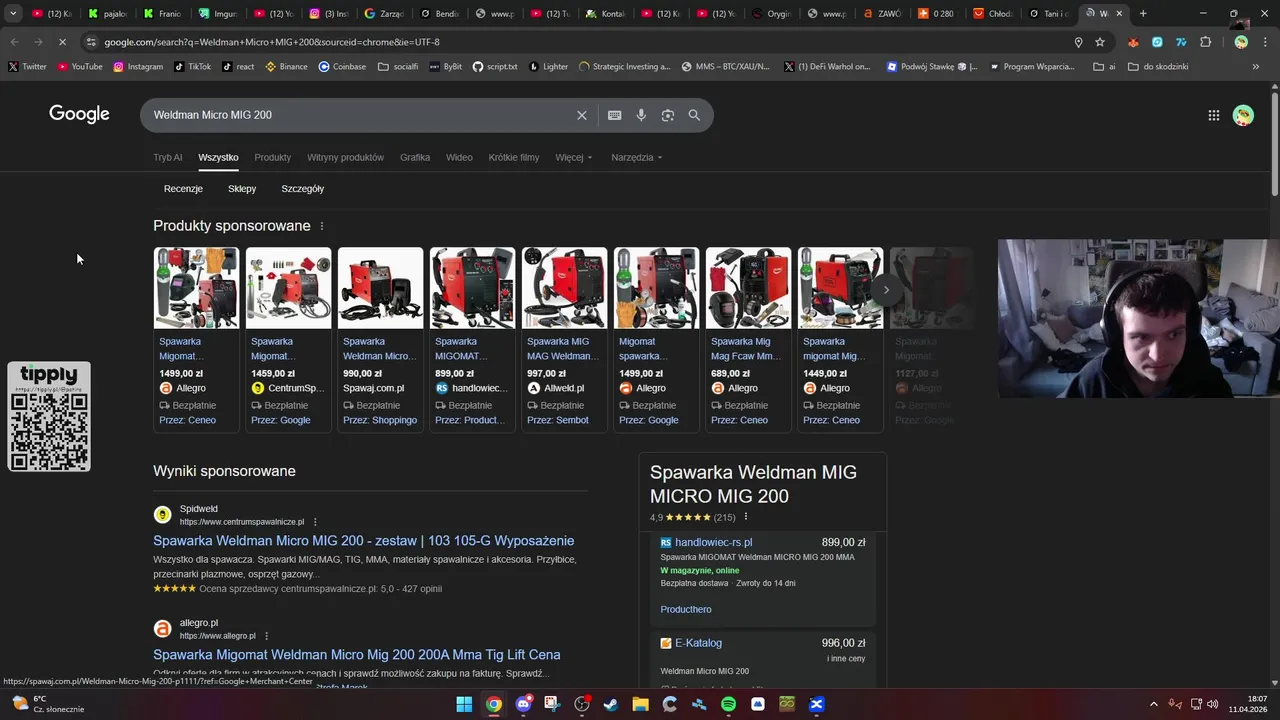Switch to the Witryny produktów tab

[345, 157]
